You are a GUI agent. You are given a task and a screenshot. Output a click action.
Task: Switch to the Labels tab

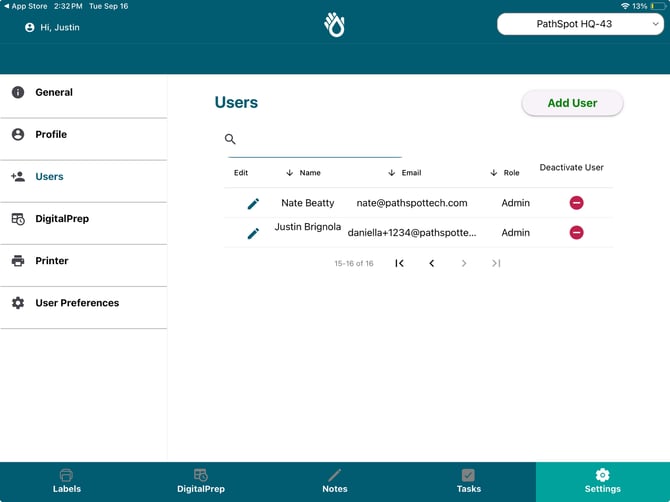click(67, 481)
